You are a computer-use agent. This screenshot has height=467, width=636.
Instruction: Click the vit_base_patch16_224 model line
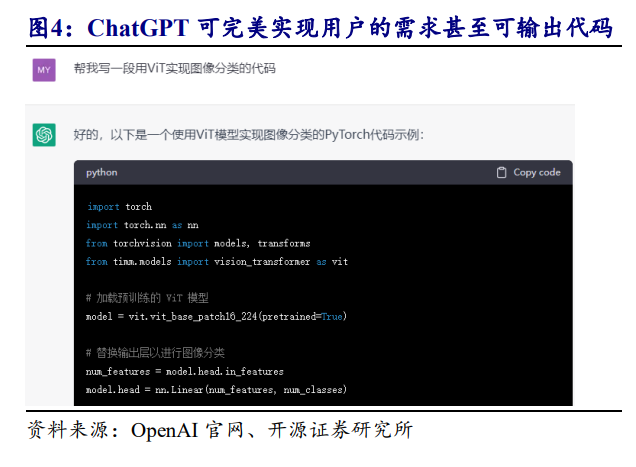click(x=216, y=316)
